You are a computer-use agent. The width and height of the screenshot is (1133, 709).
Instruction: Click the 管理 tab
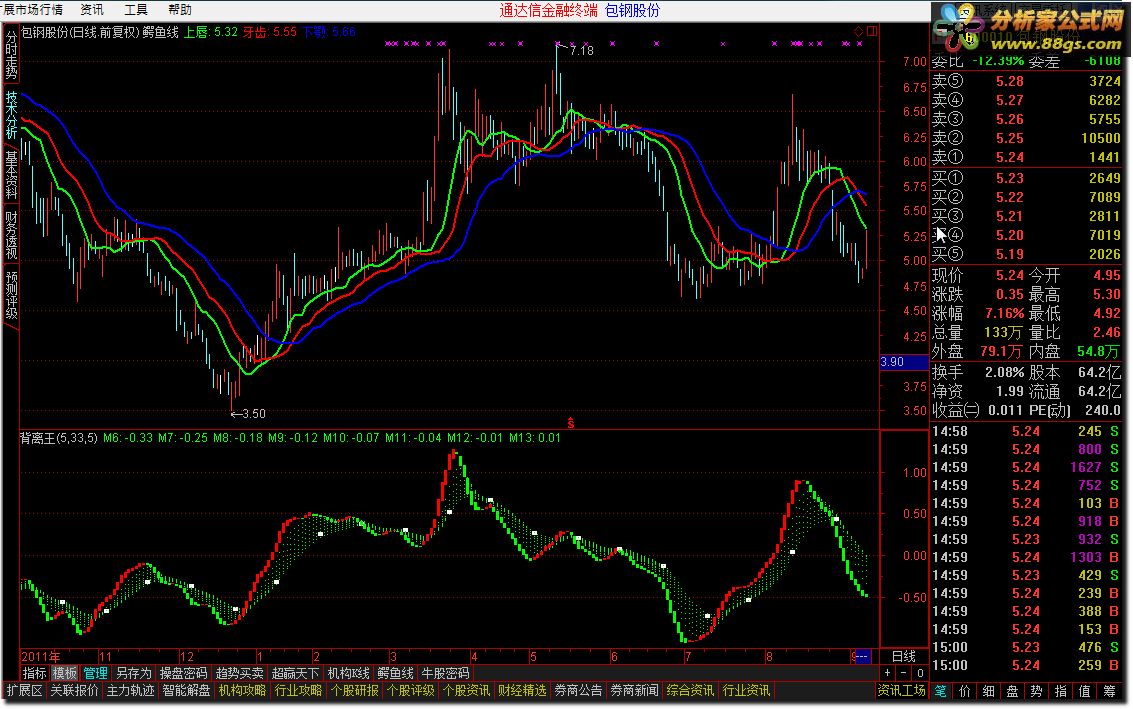point(95,673)
